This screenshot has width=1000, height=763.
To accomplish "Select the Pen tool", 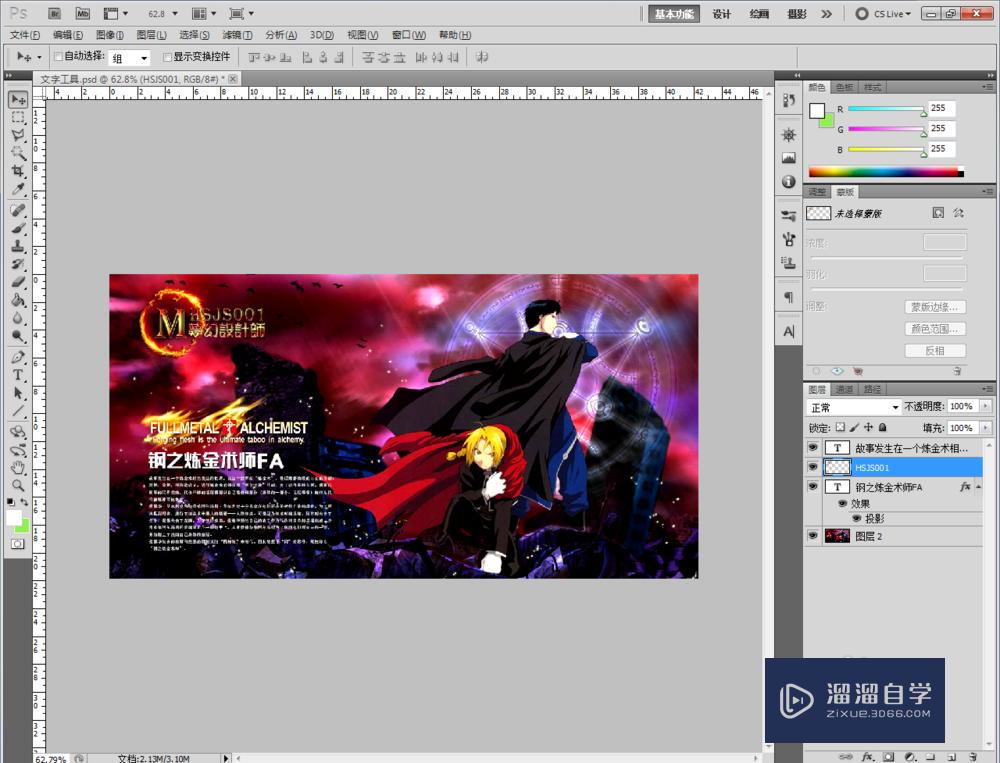I will tap(18, 357).
